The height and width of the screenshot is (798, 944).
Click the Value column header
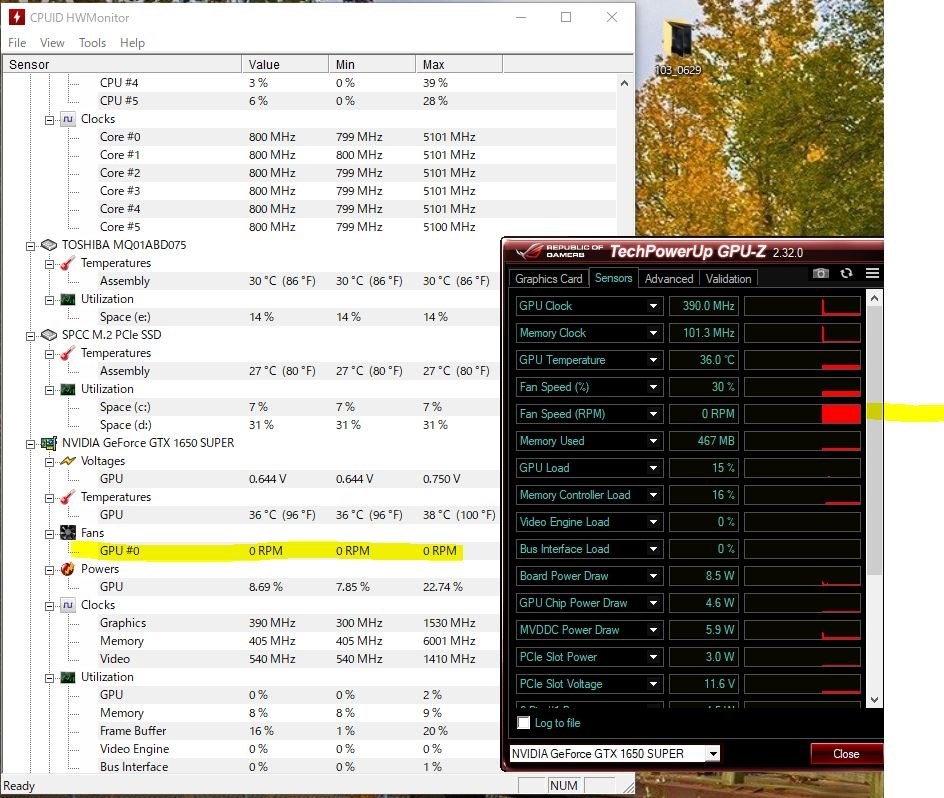click(285, 64)
